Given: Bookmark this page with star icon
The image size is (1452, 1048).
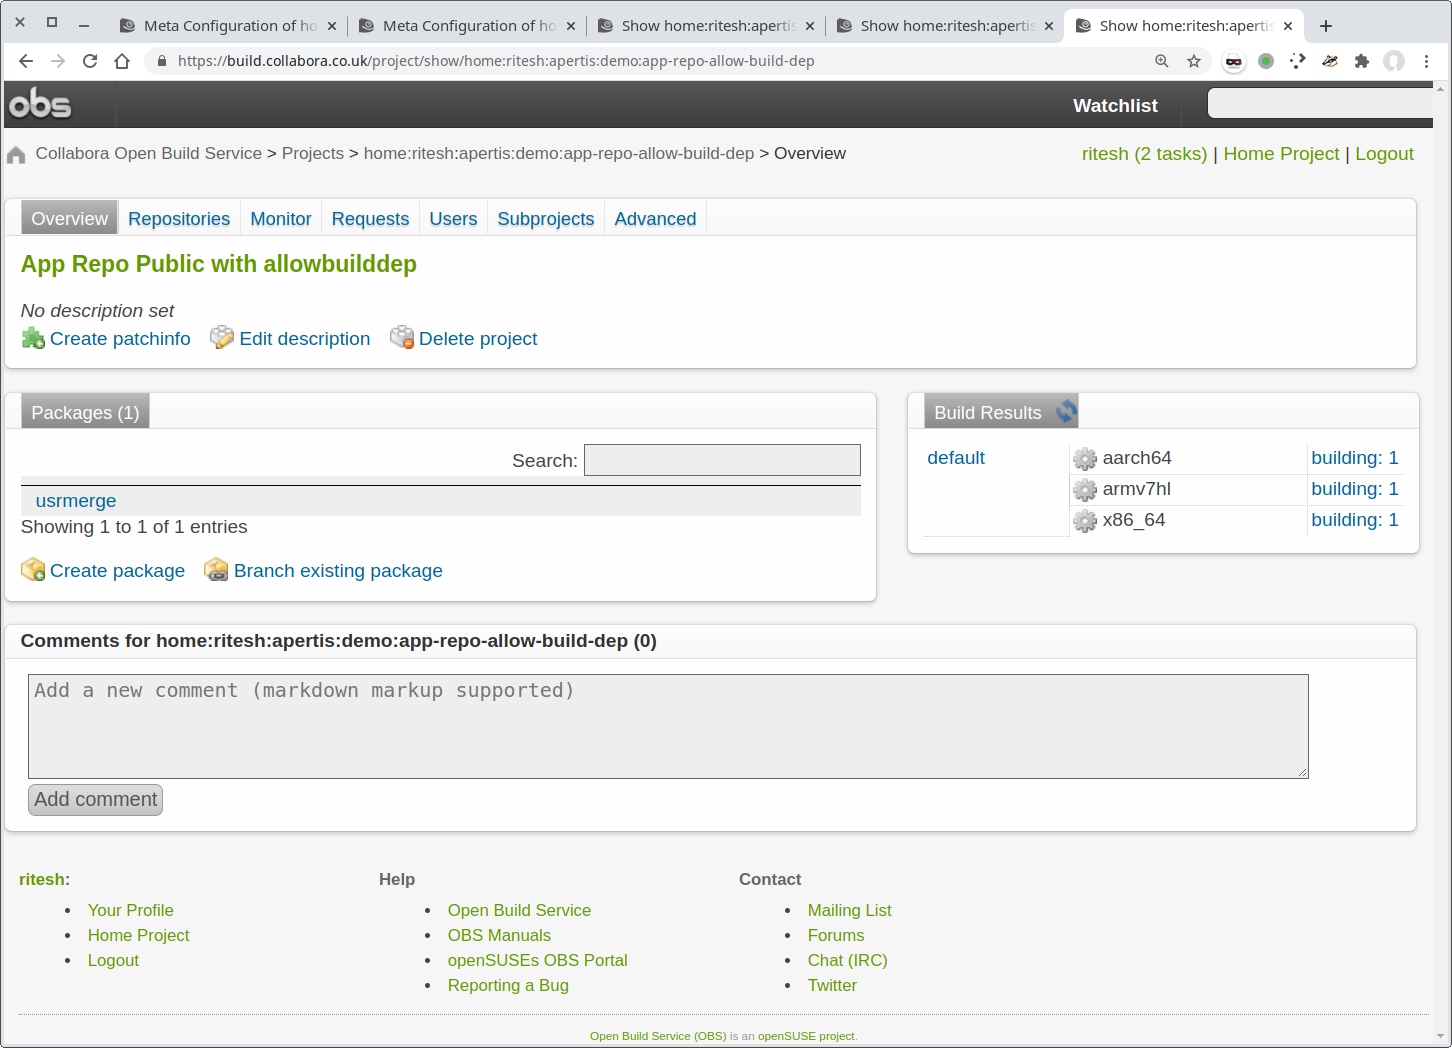Looking at the screenshot, I should 1194,61.
